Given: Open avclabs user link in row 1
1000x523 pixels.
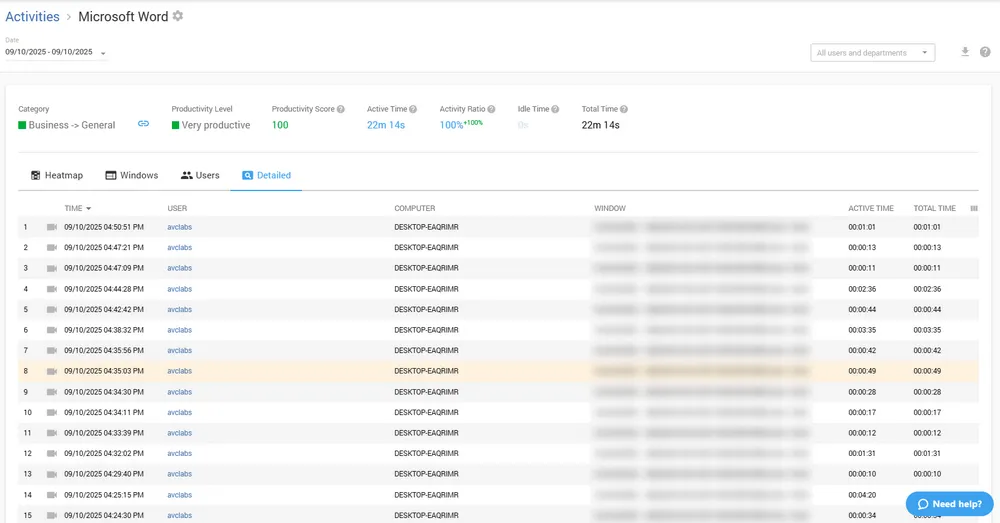Looking at the screenshot, I should tap(179, 227).
